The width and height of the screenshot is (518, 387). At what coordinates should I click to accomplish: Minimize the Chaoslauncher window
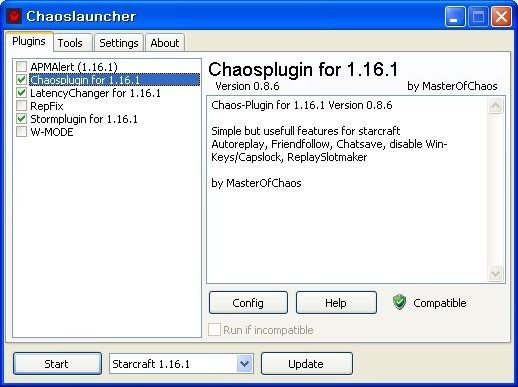click(x=455, y=16)
